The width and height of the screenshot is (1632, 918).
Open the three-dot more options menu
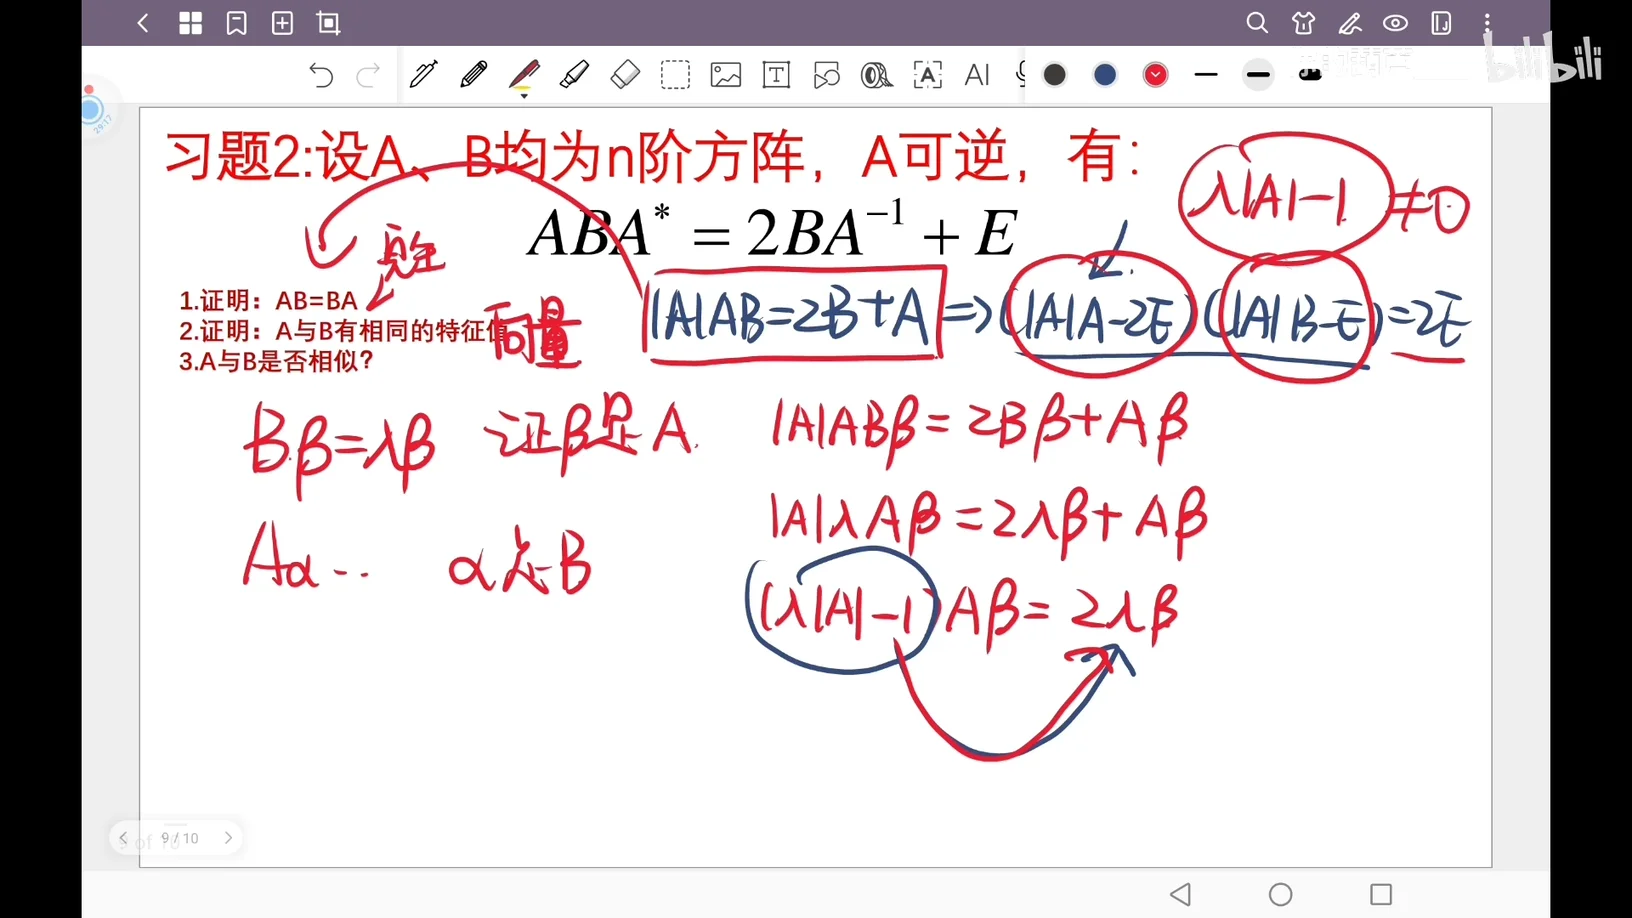1487,23
